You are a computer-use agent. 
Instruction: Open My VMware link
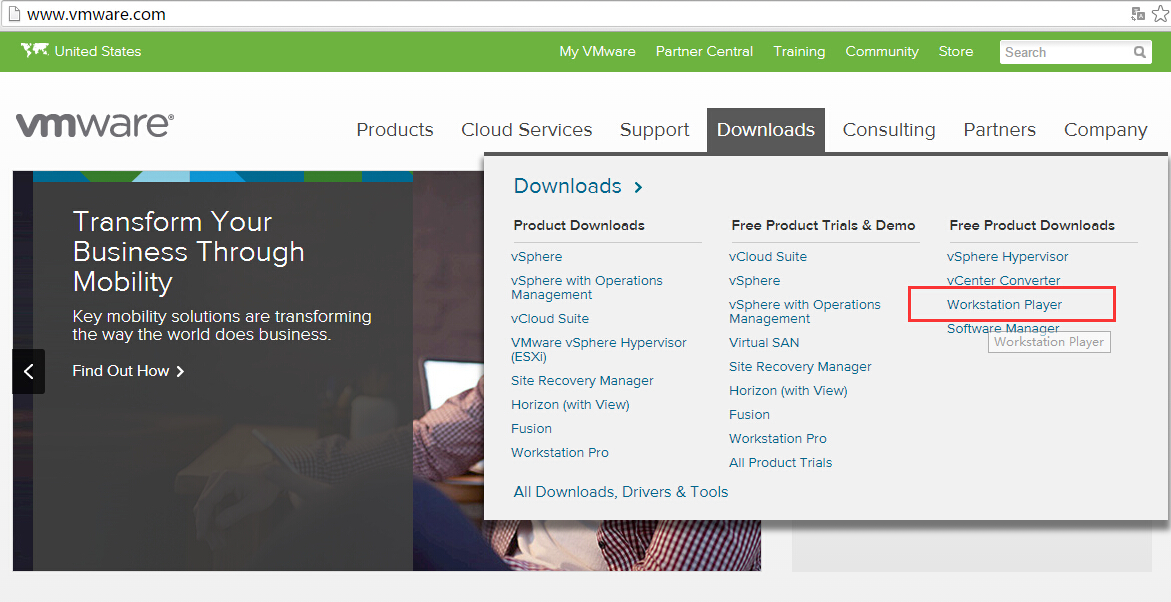(x=597, y=52)
